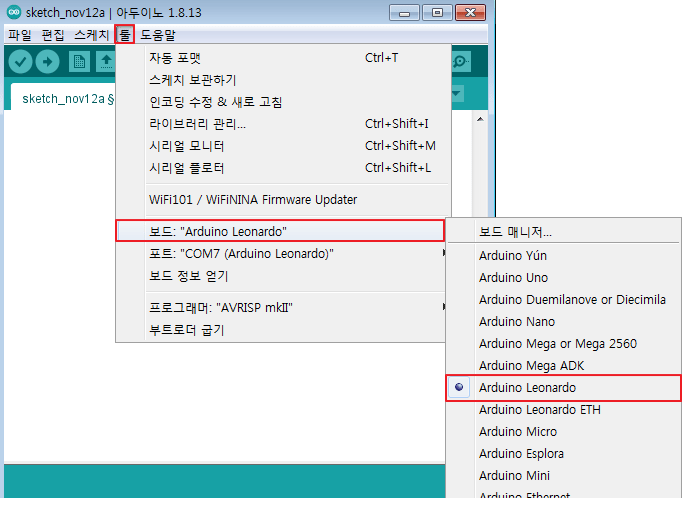Open the 파일 menu
The image size is (687, 507).
20,35
